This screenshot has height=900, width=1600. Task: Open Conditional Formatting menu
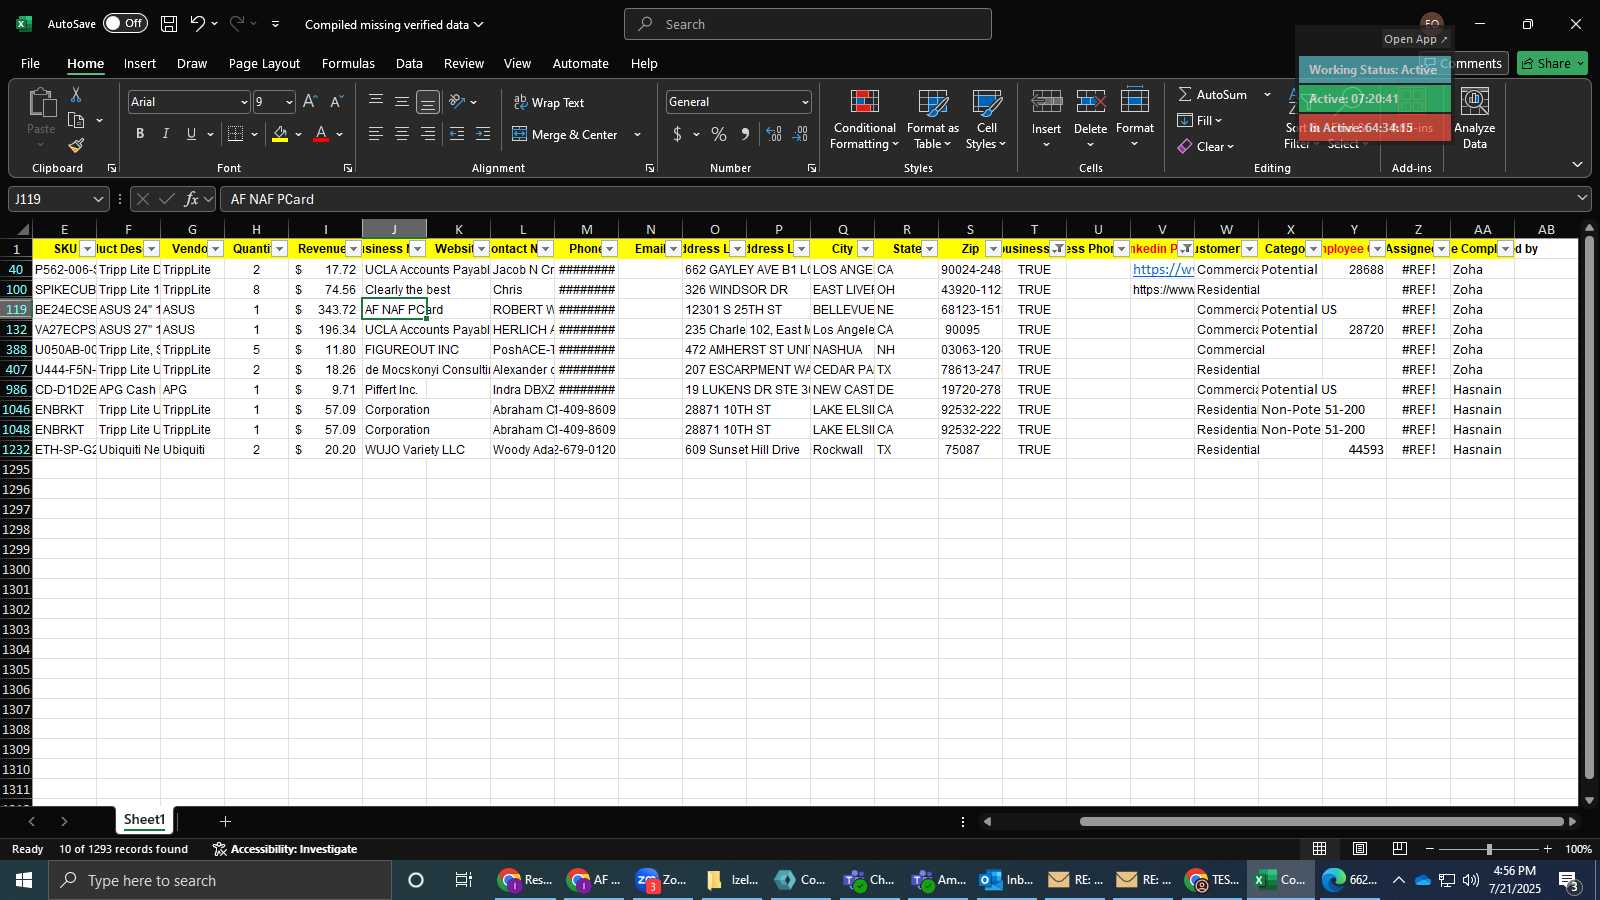tap(865, 120)
